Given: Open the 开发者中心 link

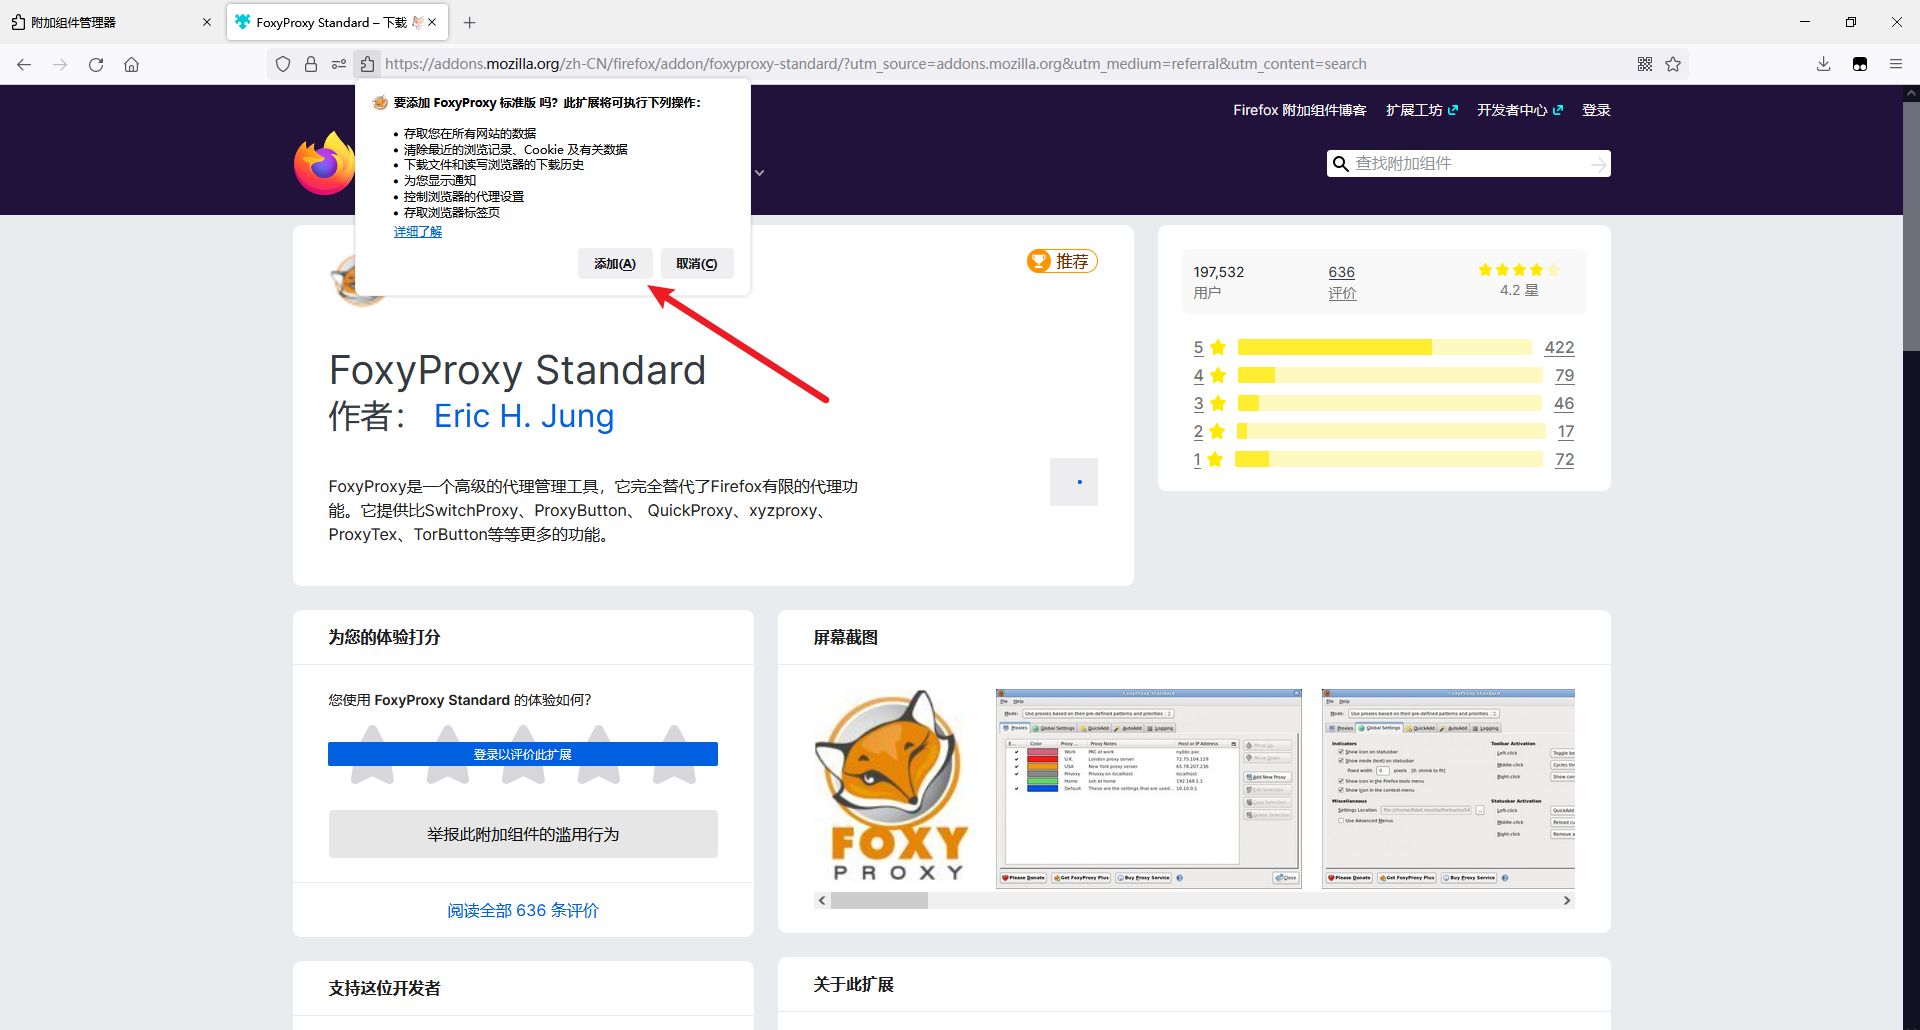Looking at the screenshot, I should [1520, 110].
